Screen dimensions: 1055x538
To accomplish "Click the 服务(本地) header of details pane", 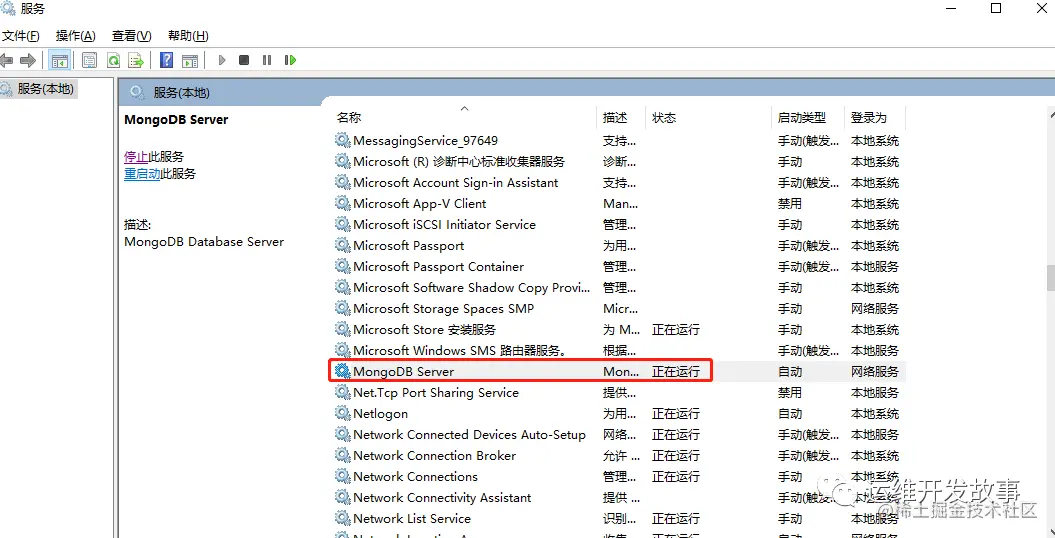I will point(182,93).
